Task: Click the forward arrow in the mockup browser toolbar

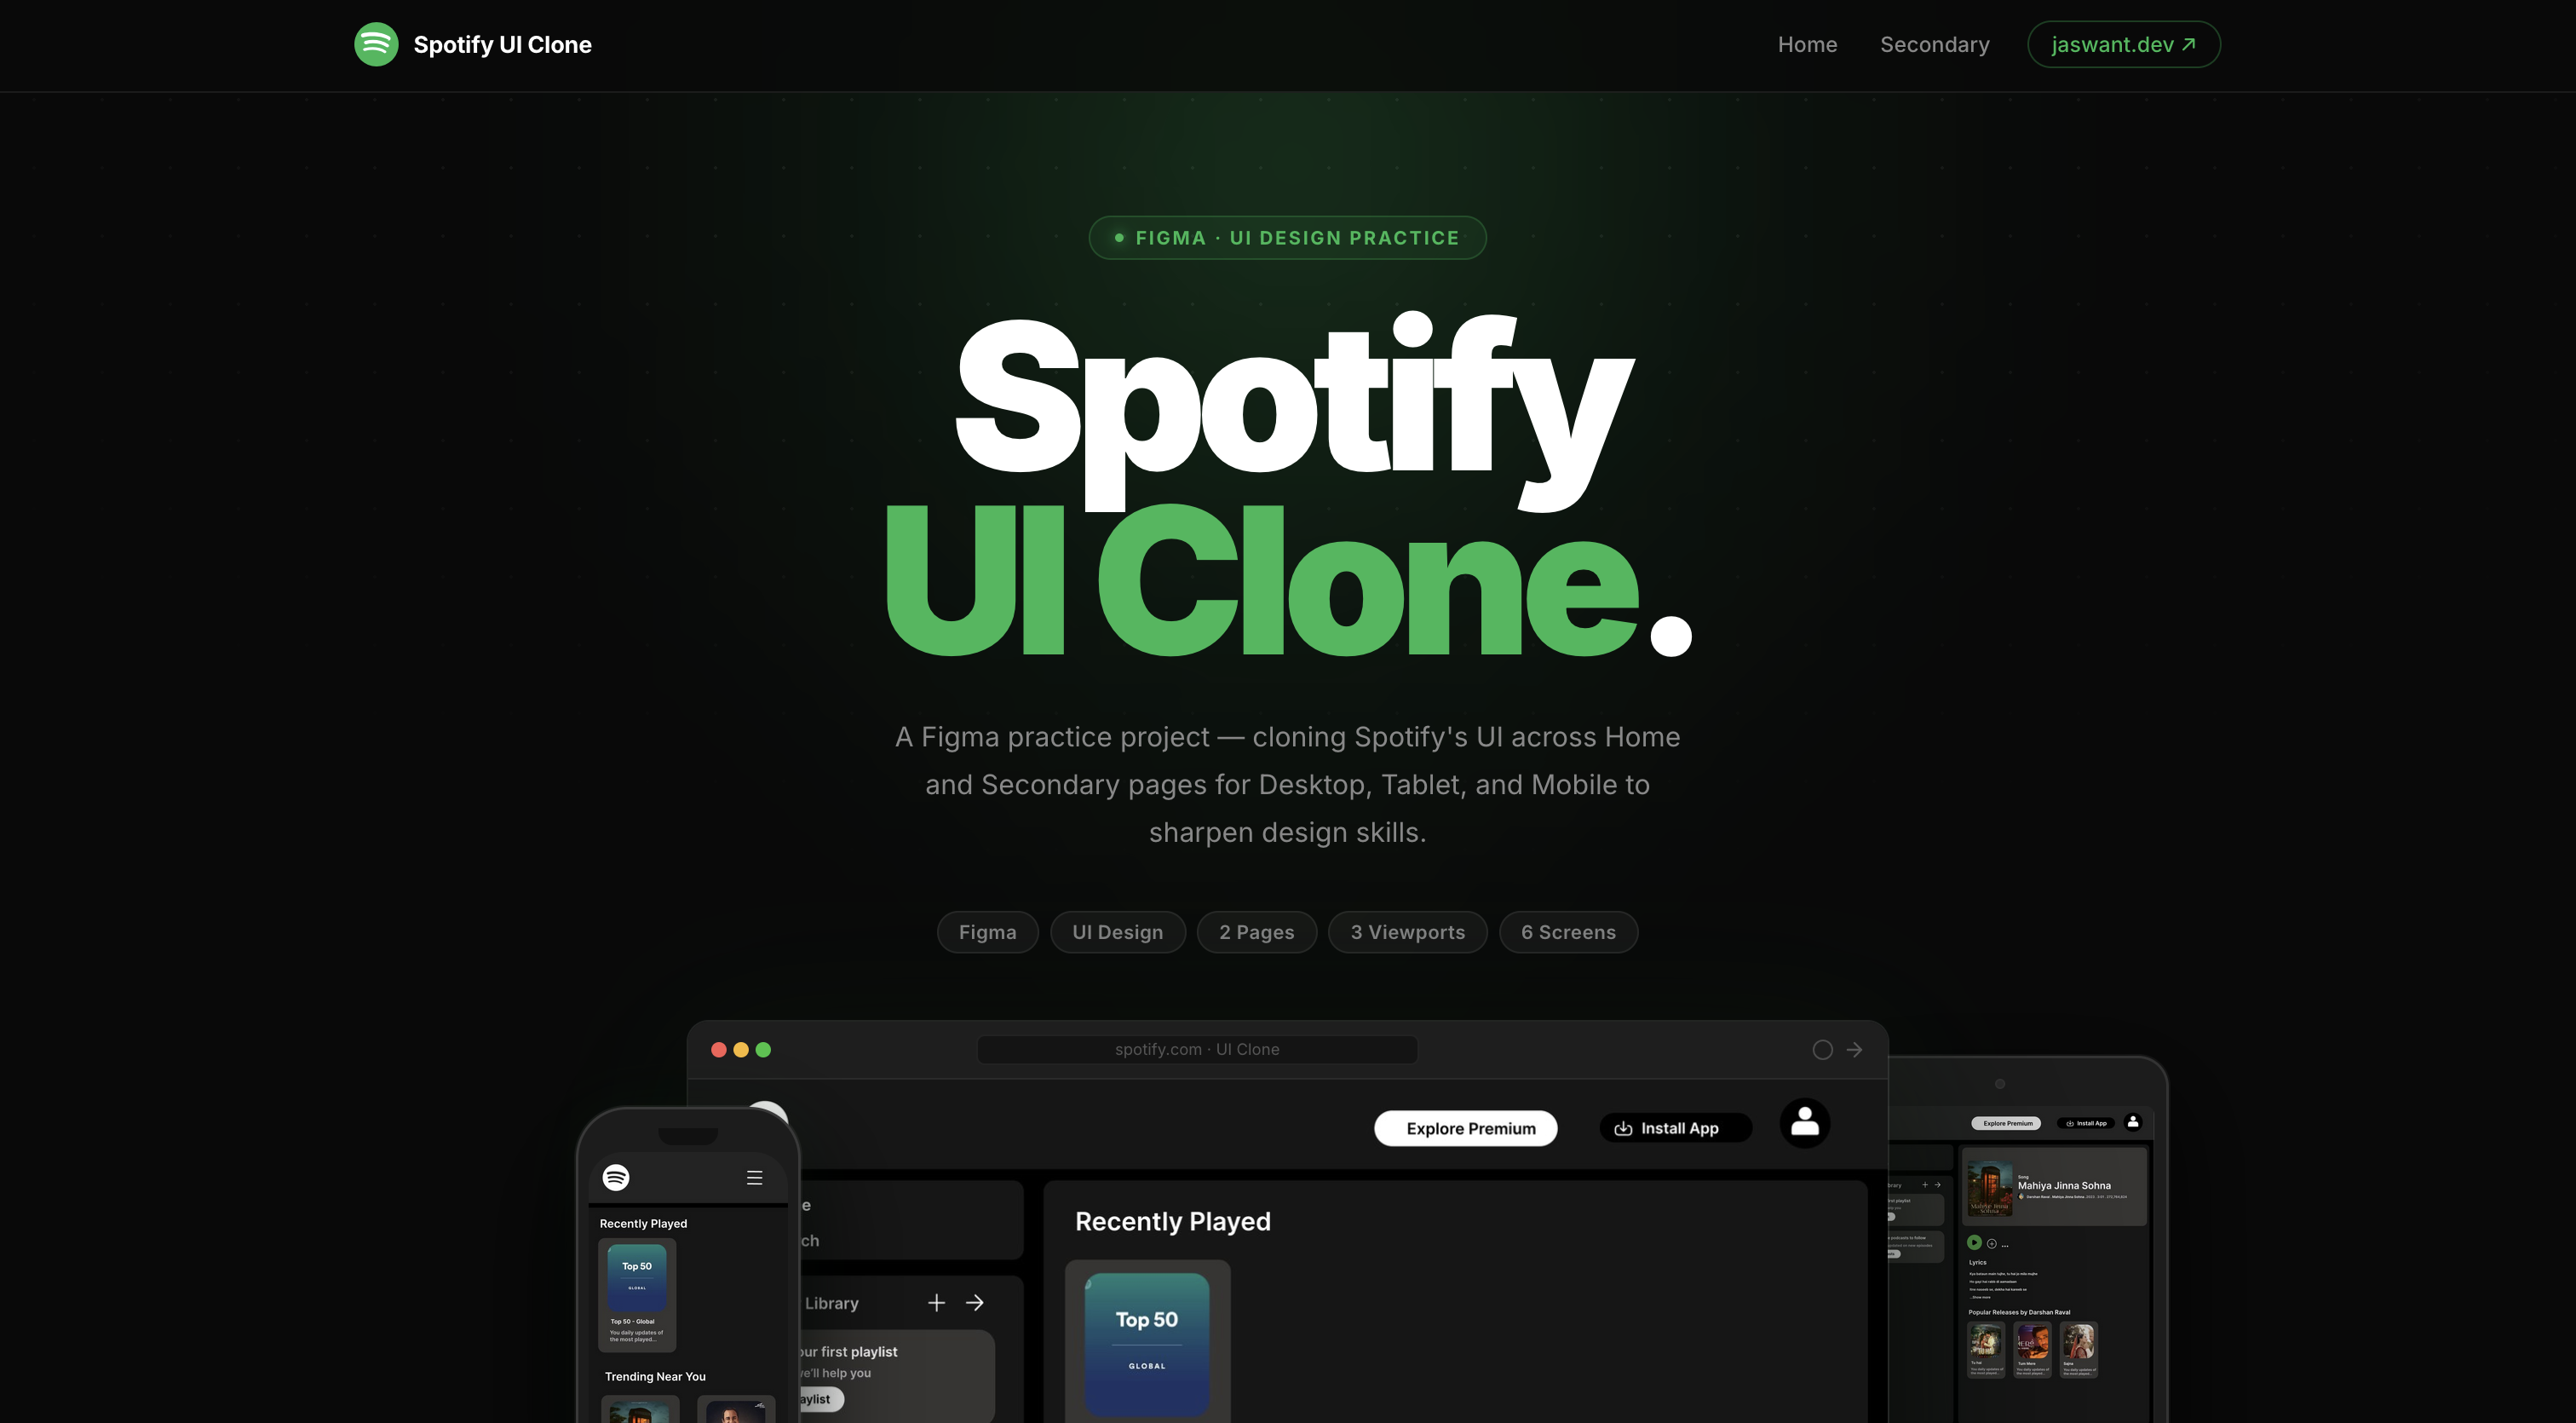Action: (x=1855, y=1049)
